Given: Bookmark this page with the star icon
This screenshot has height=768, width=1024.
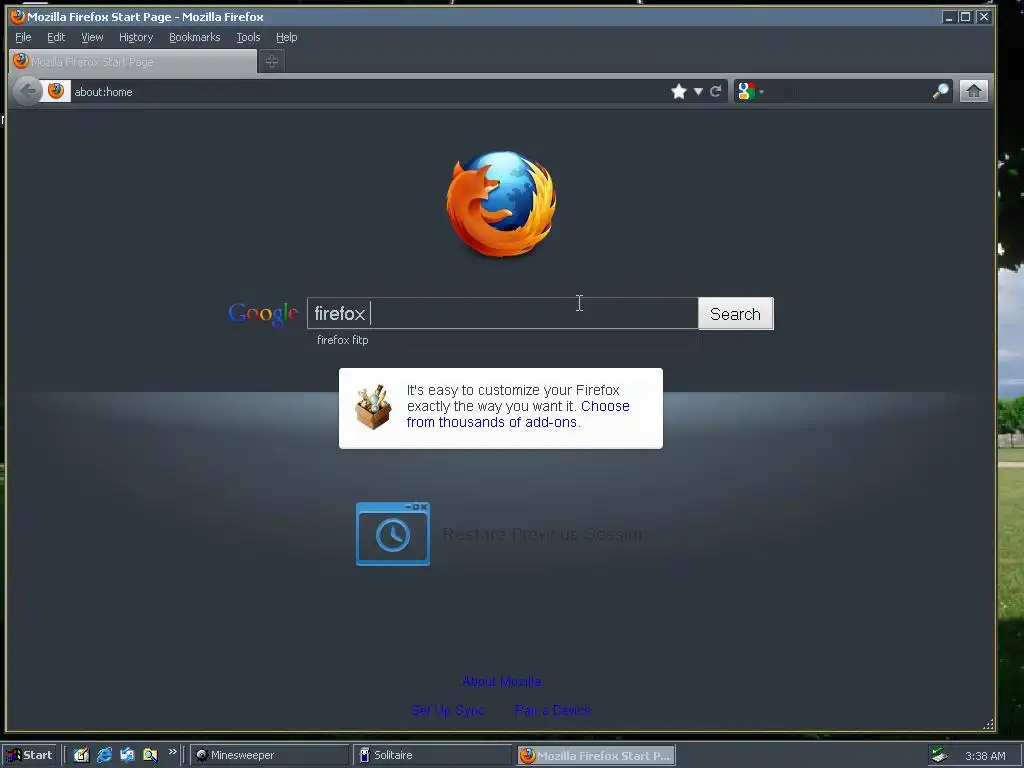Looking at the screenshot, I should tap(679, 91).
